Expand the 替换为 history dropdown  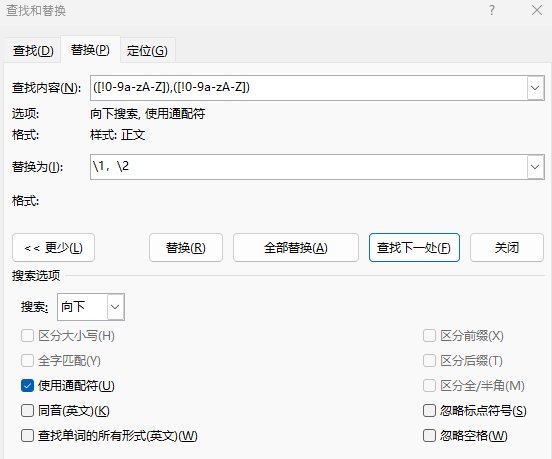coord(535,167)
